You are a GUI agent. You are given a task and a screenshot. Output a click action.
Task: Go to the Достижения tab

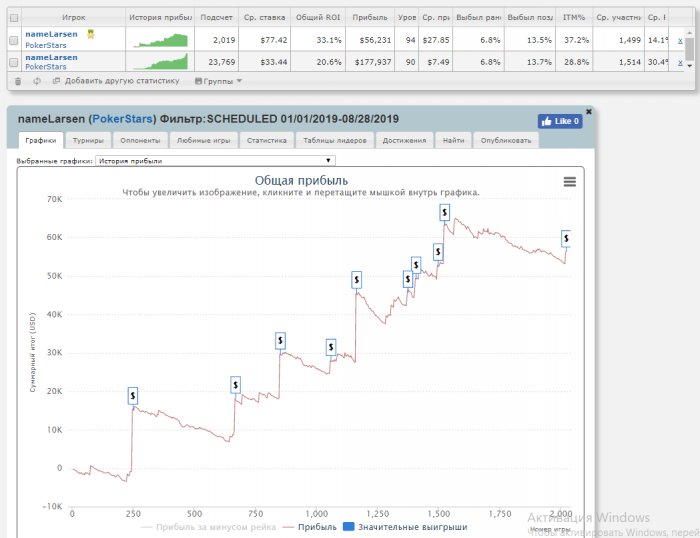pyautogui.click(x=404, y=140)
